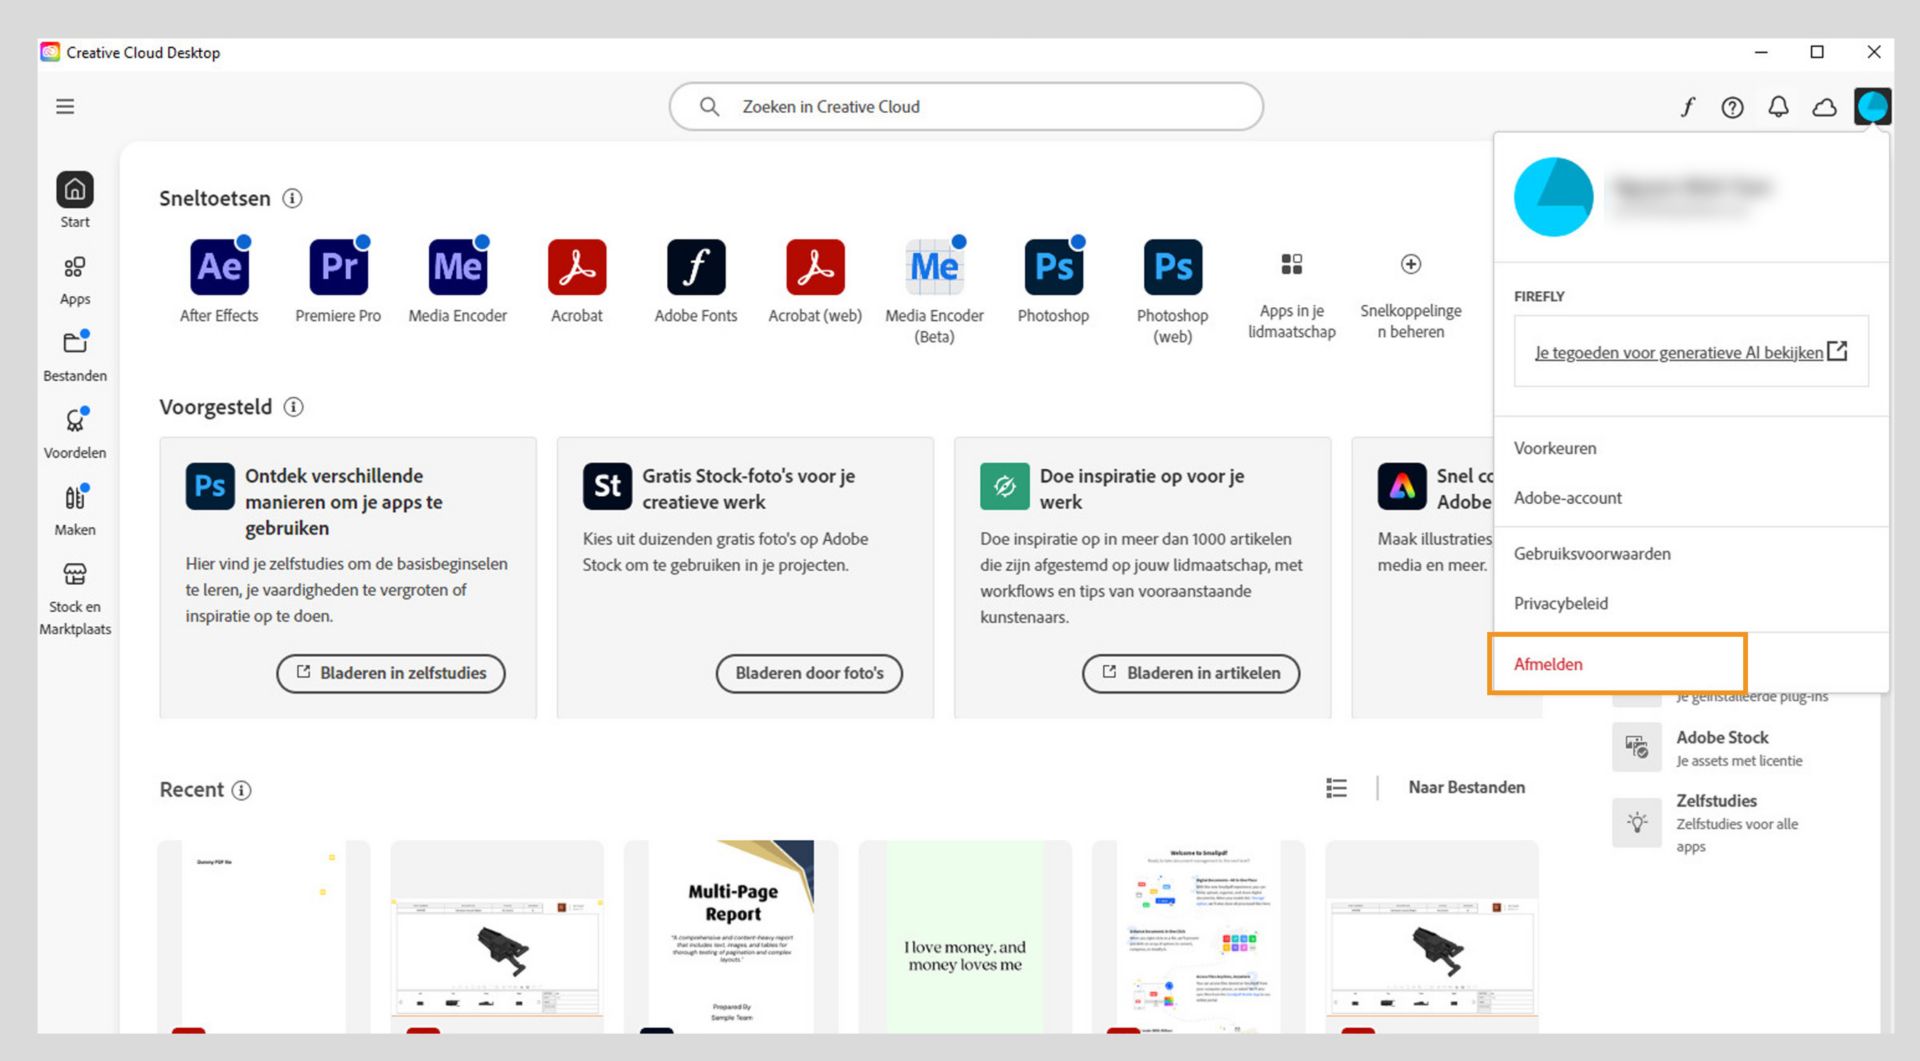Launch Premiere Pro shortcut
This screenshot has width=1920, height=1061.
click(338, 267)
